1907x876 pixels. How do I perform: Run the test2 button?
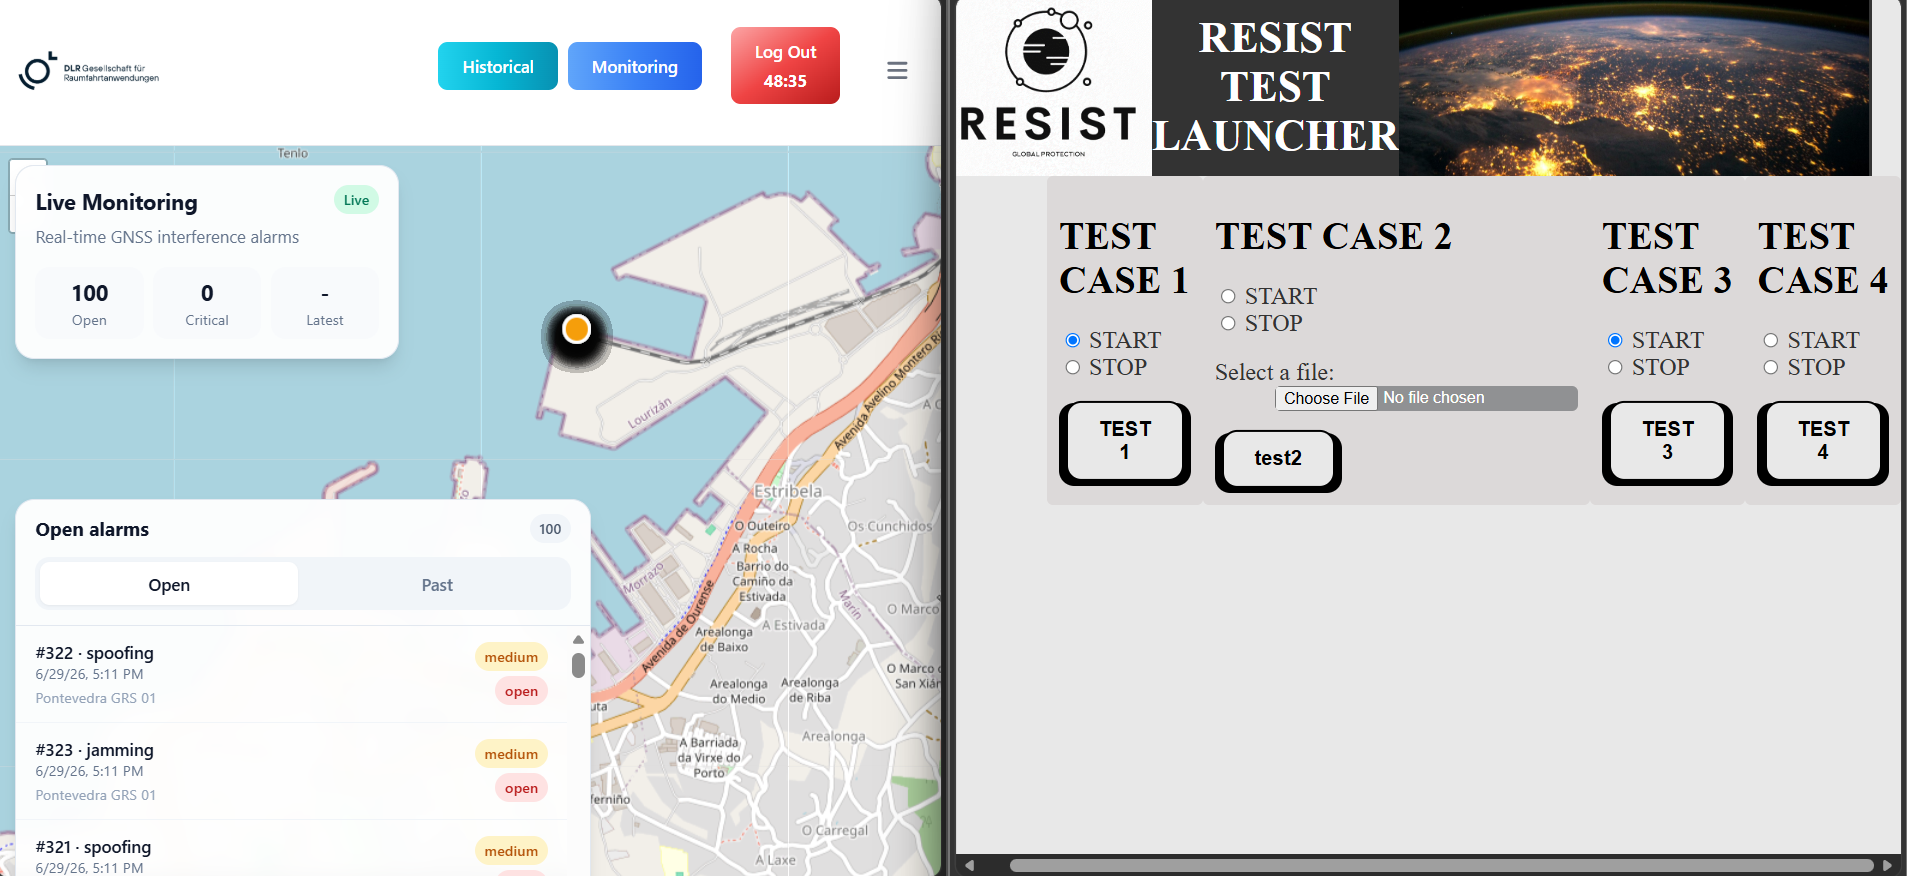(1278, 460)
